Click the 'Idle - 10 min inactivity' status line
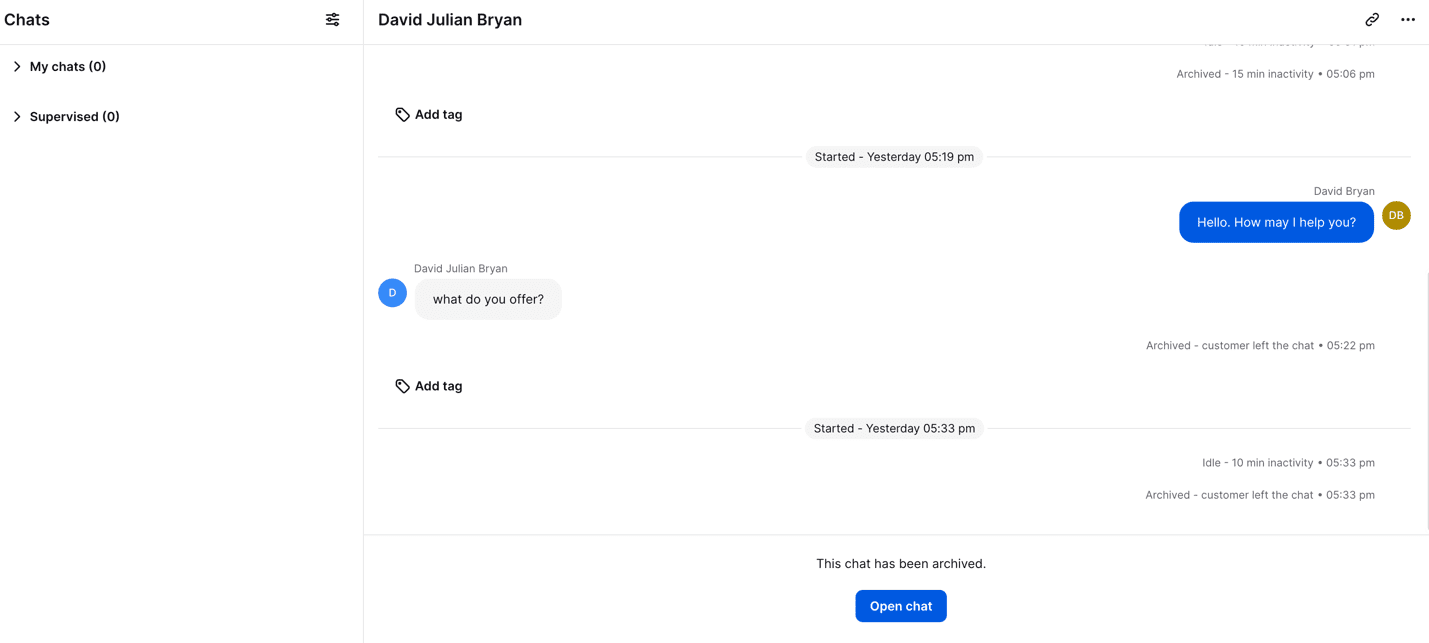1429x643 pixels. coord(1288,462)
